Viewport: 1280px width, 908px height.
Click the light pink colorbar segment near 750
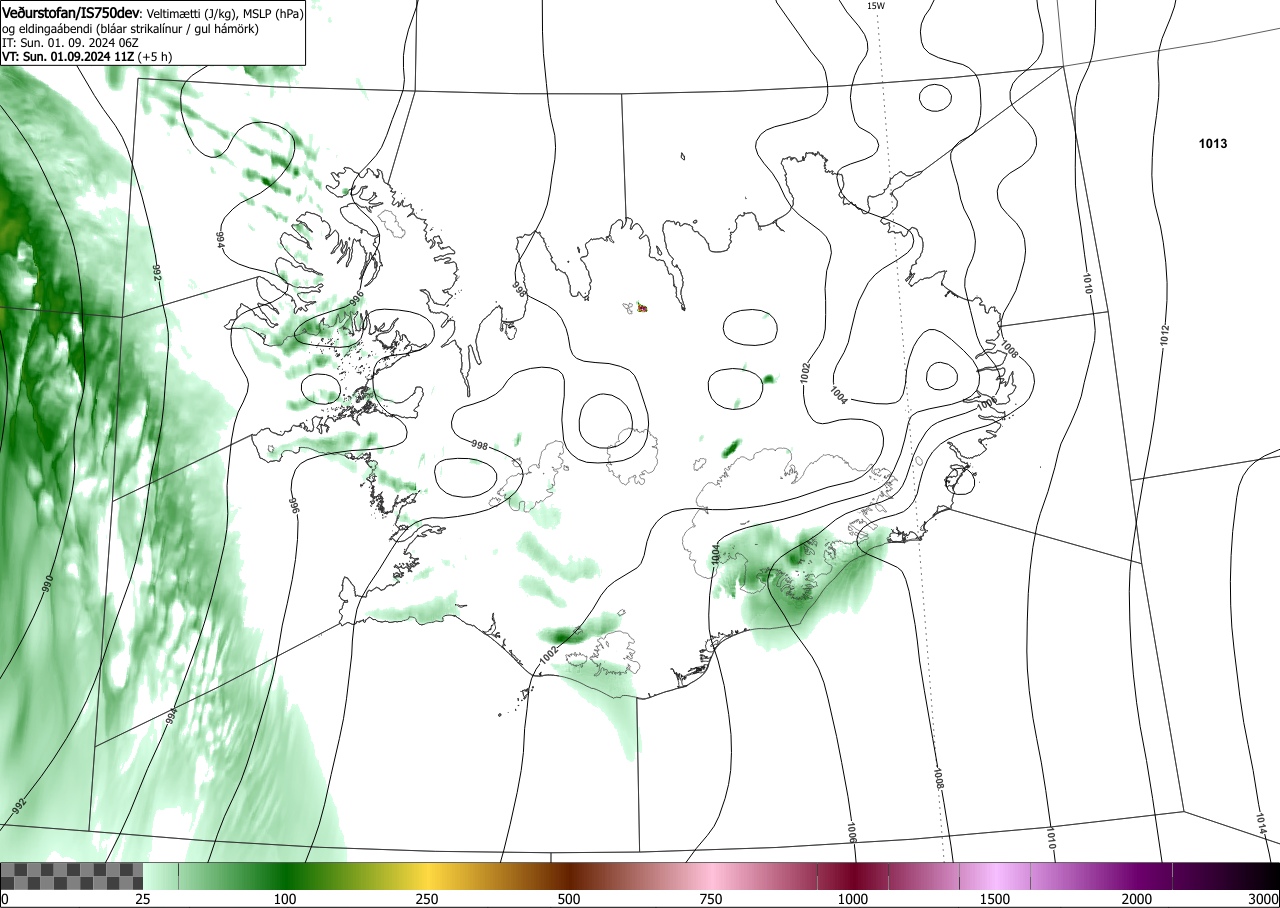(x=711, y=876)
